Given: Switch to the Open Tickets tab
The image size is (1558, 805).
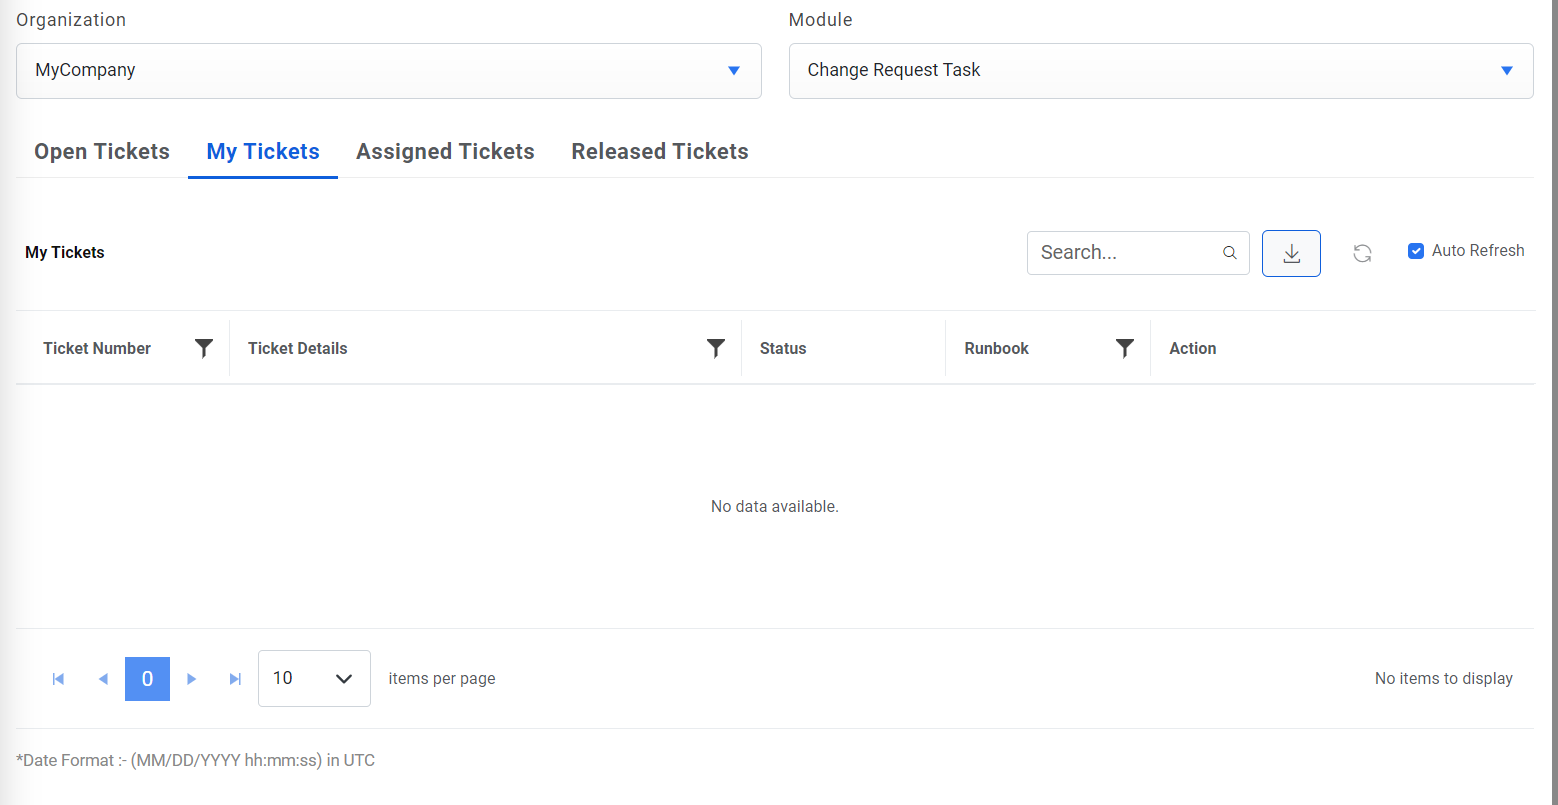Looking at the screenshot, I should 102,152.
